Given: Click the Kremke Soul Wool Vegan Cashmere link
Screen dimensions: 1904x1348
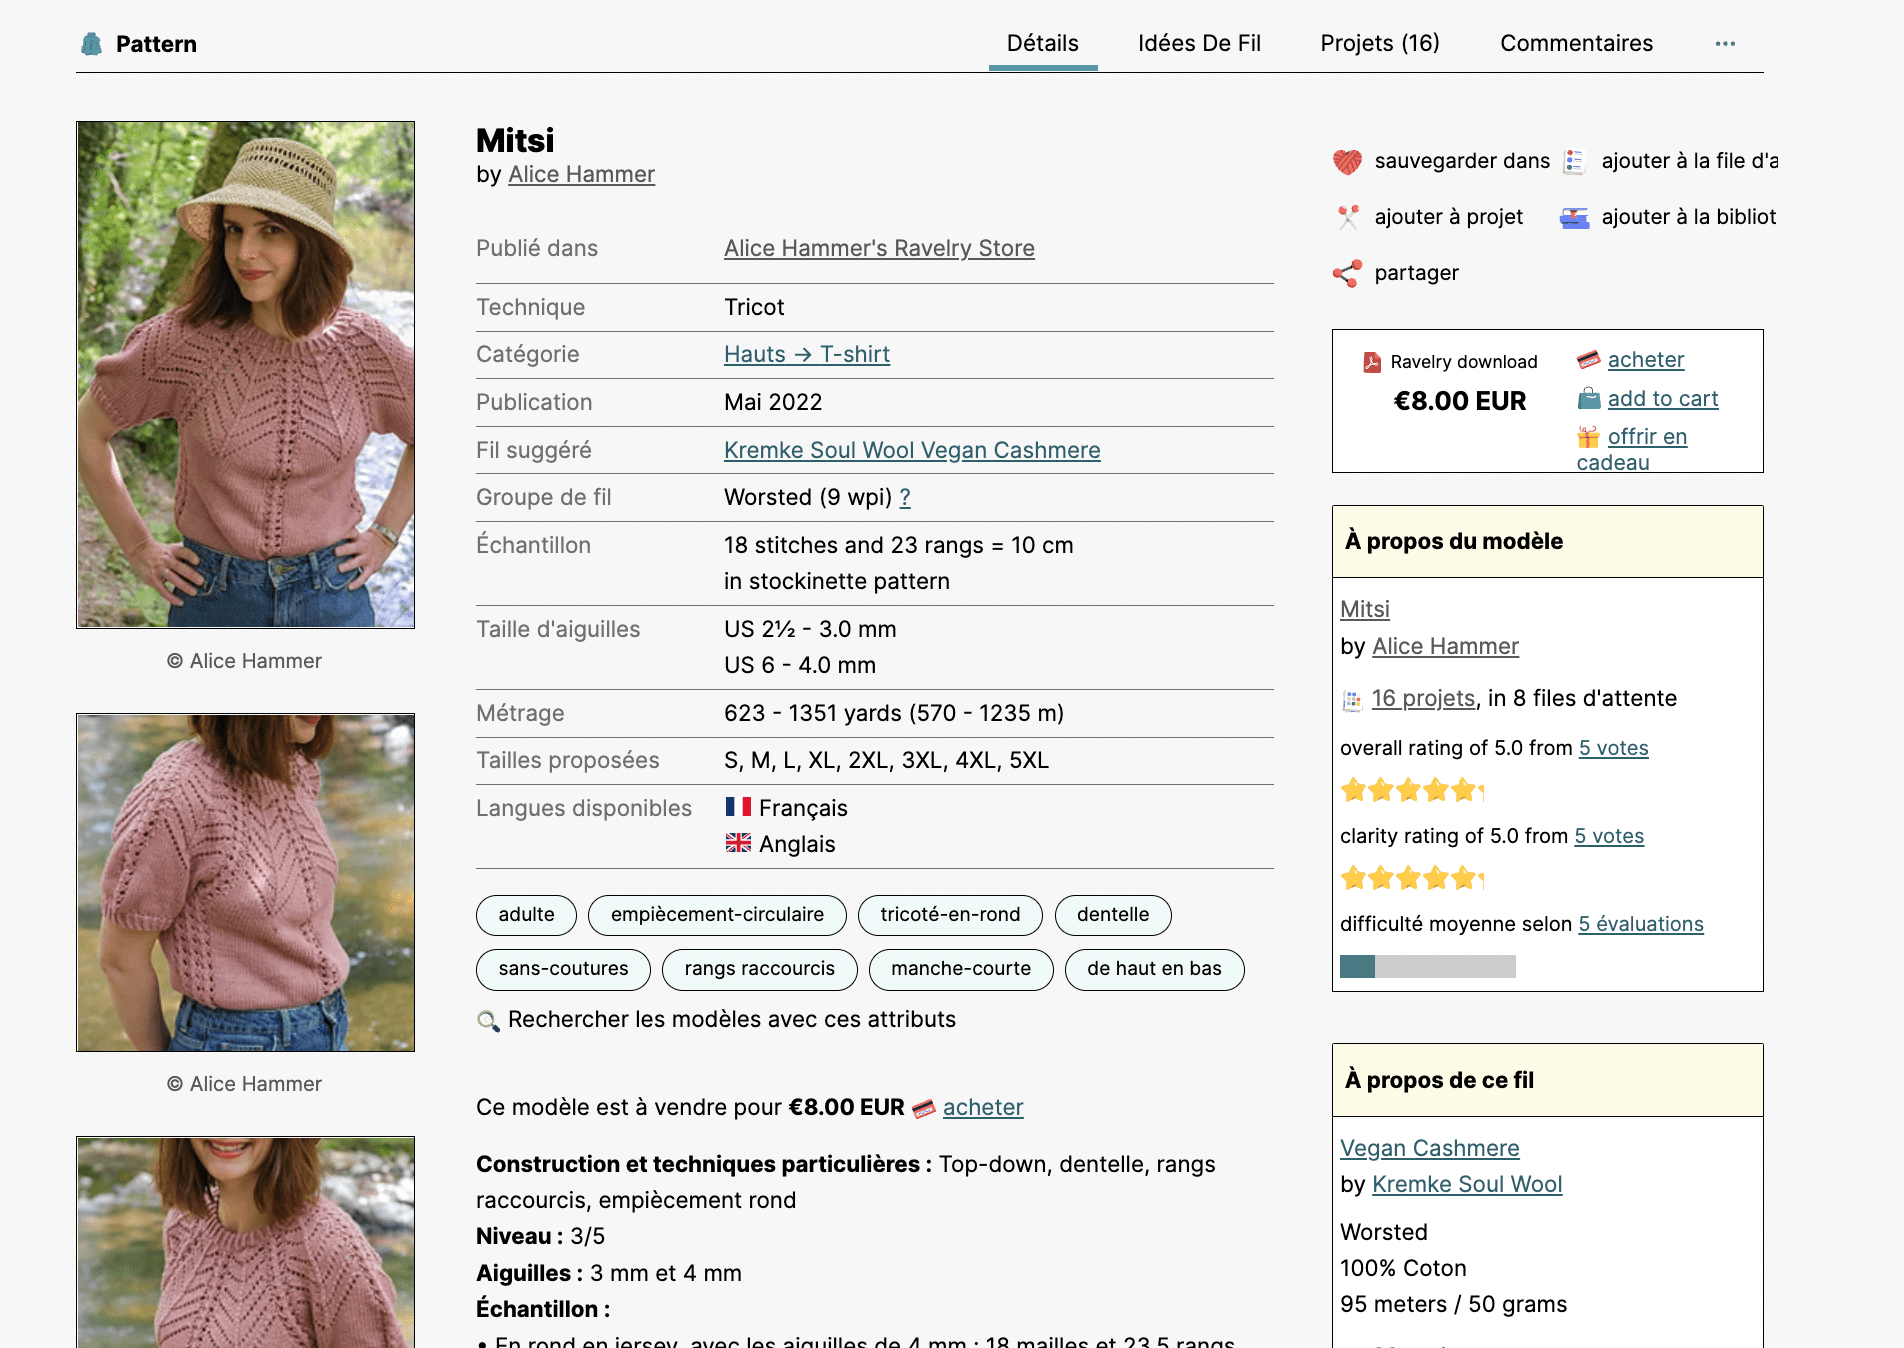Looking at the screenshot, I should pos(912,450).
